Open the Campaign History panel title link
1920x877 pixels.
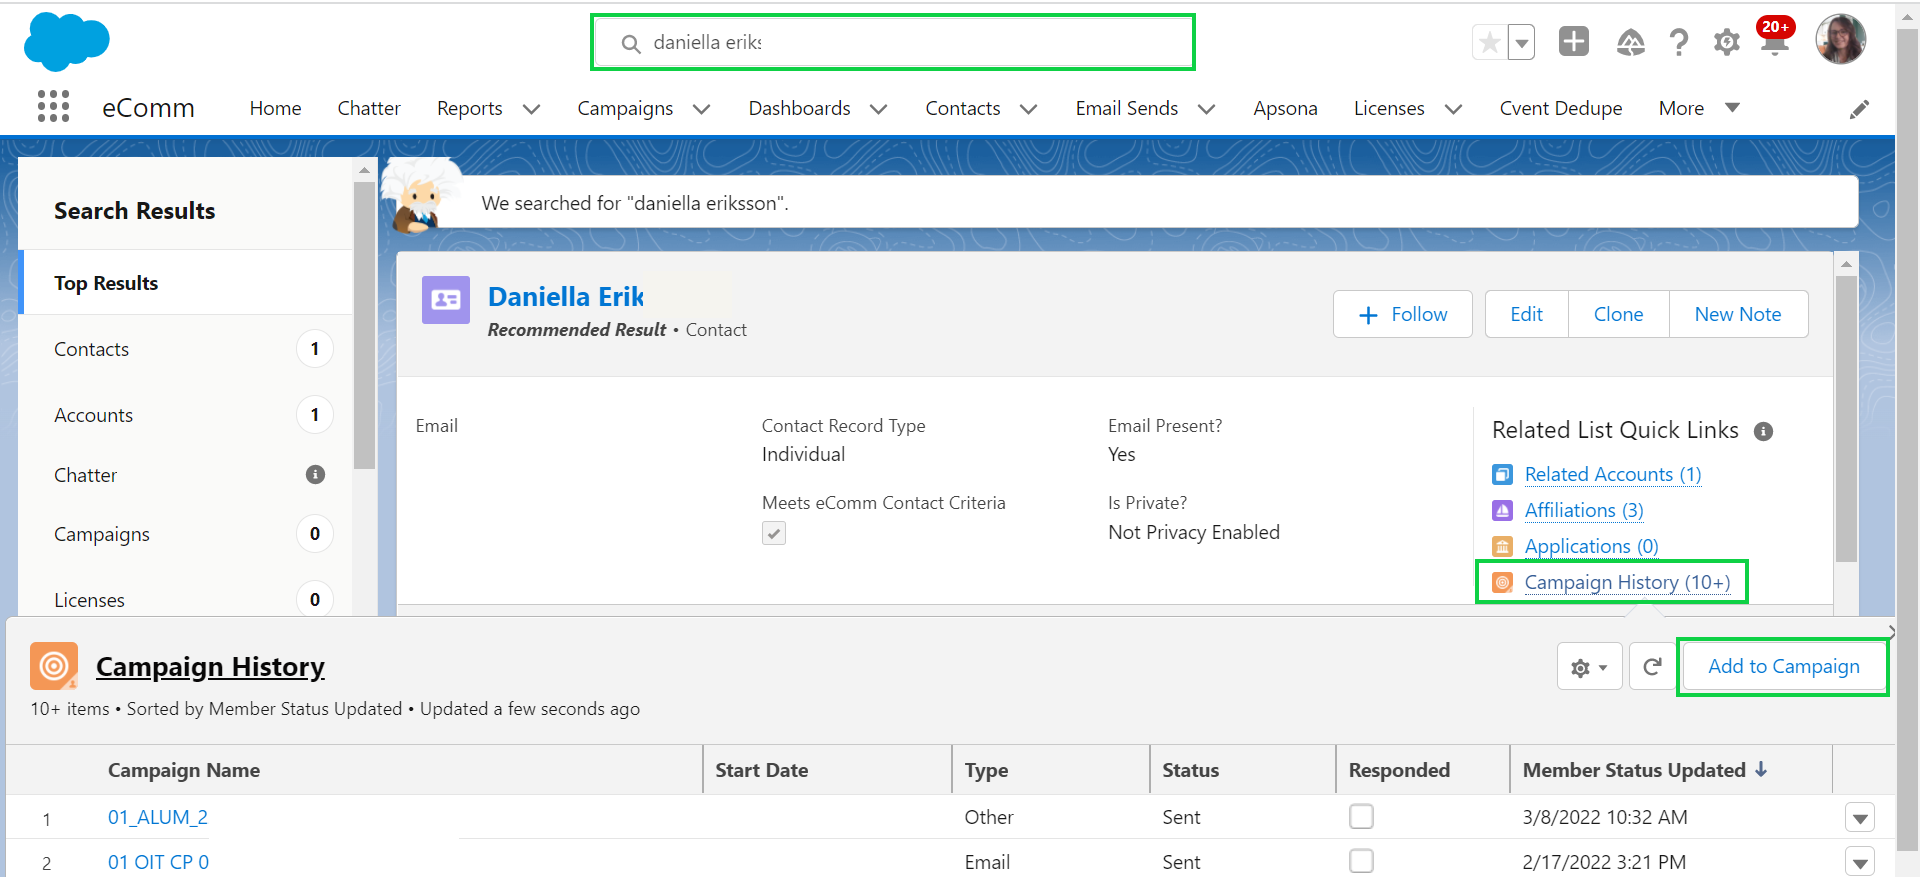point(210,666)
